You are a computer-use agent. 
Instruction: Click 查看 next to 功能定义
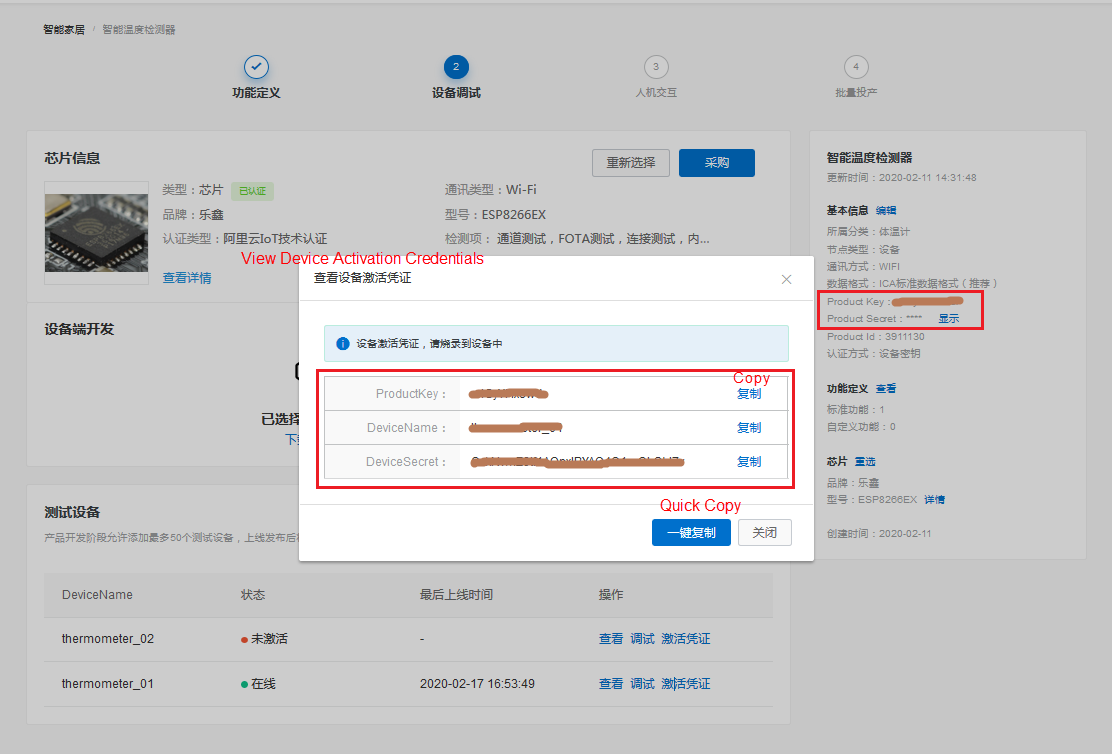point(886,389)
